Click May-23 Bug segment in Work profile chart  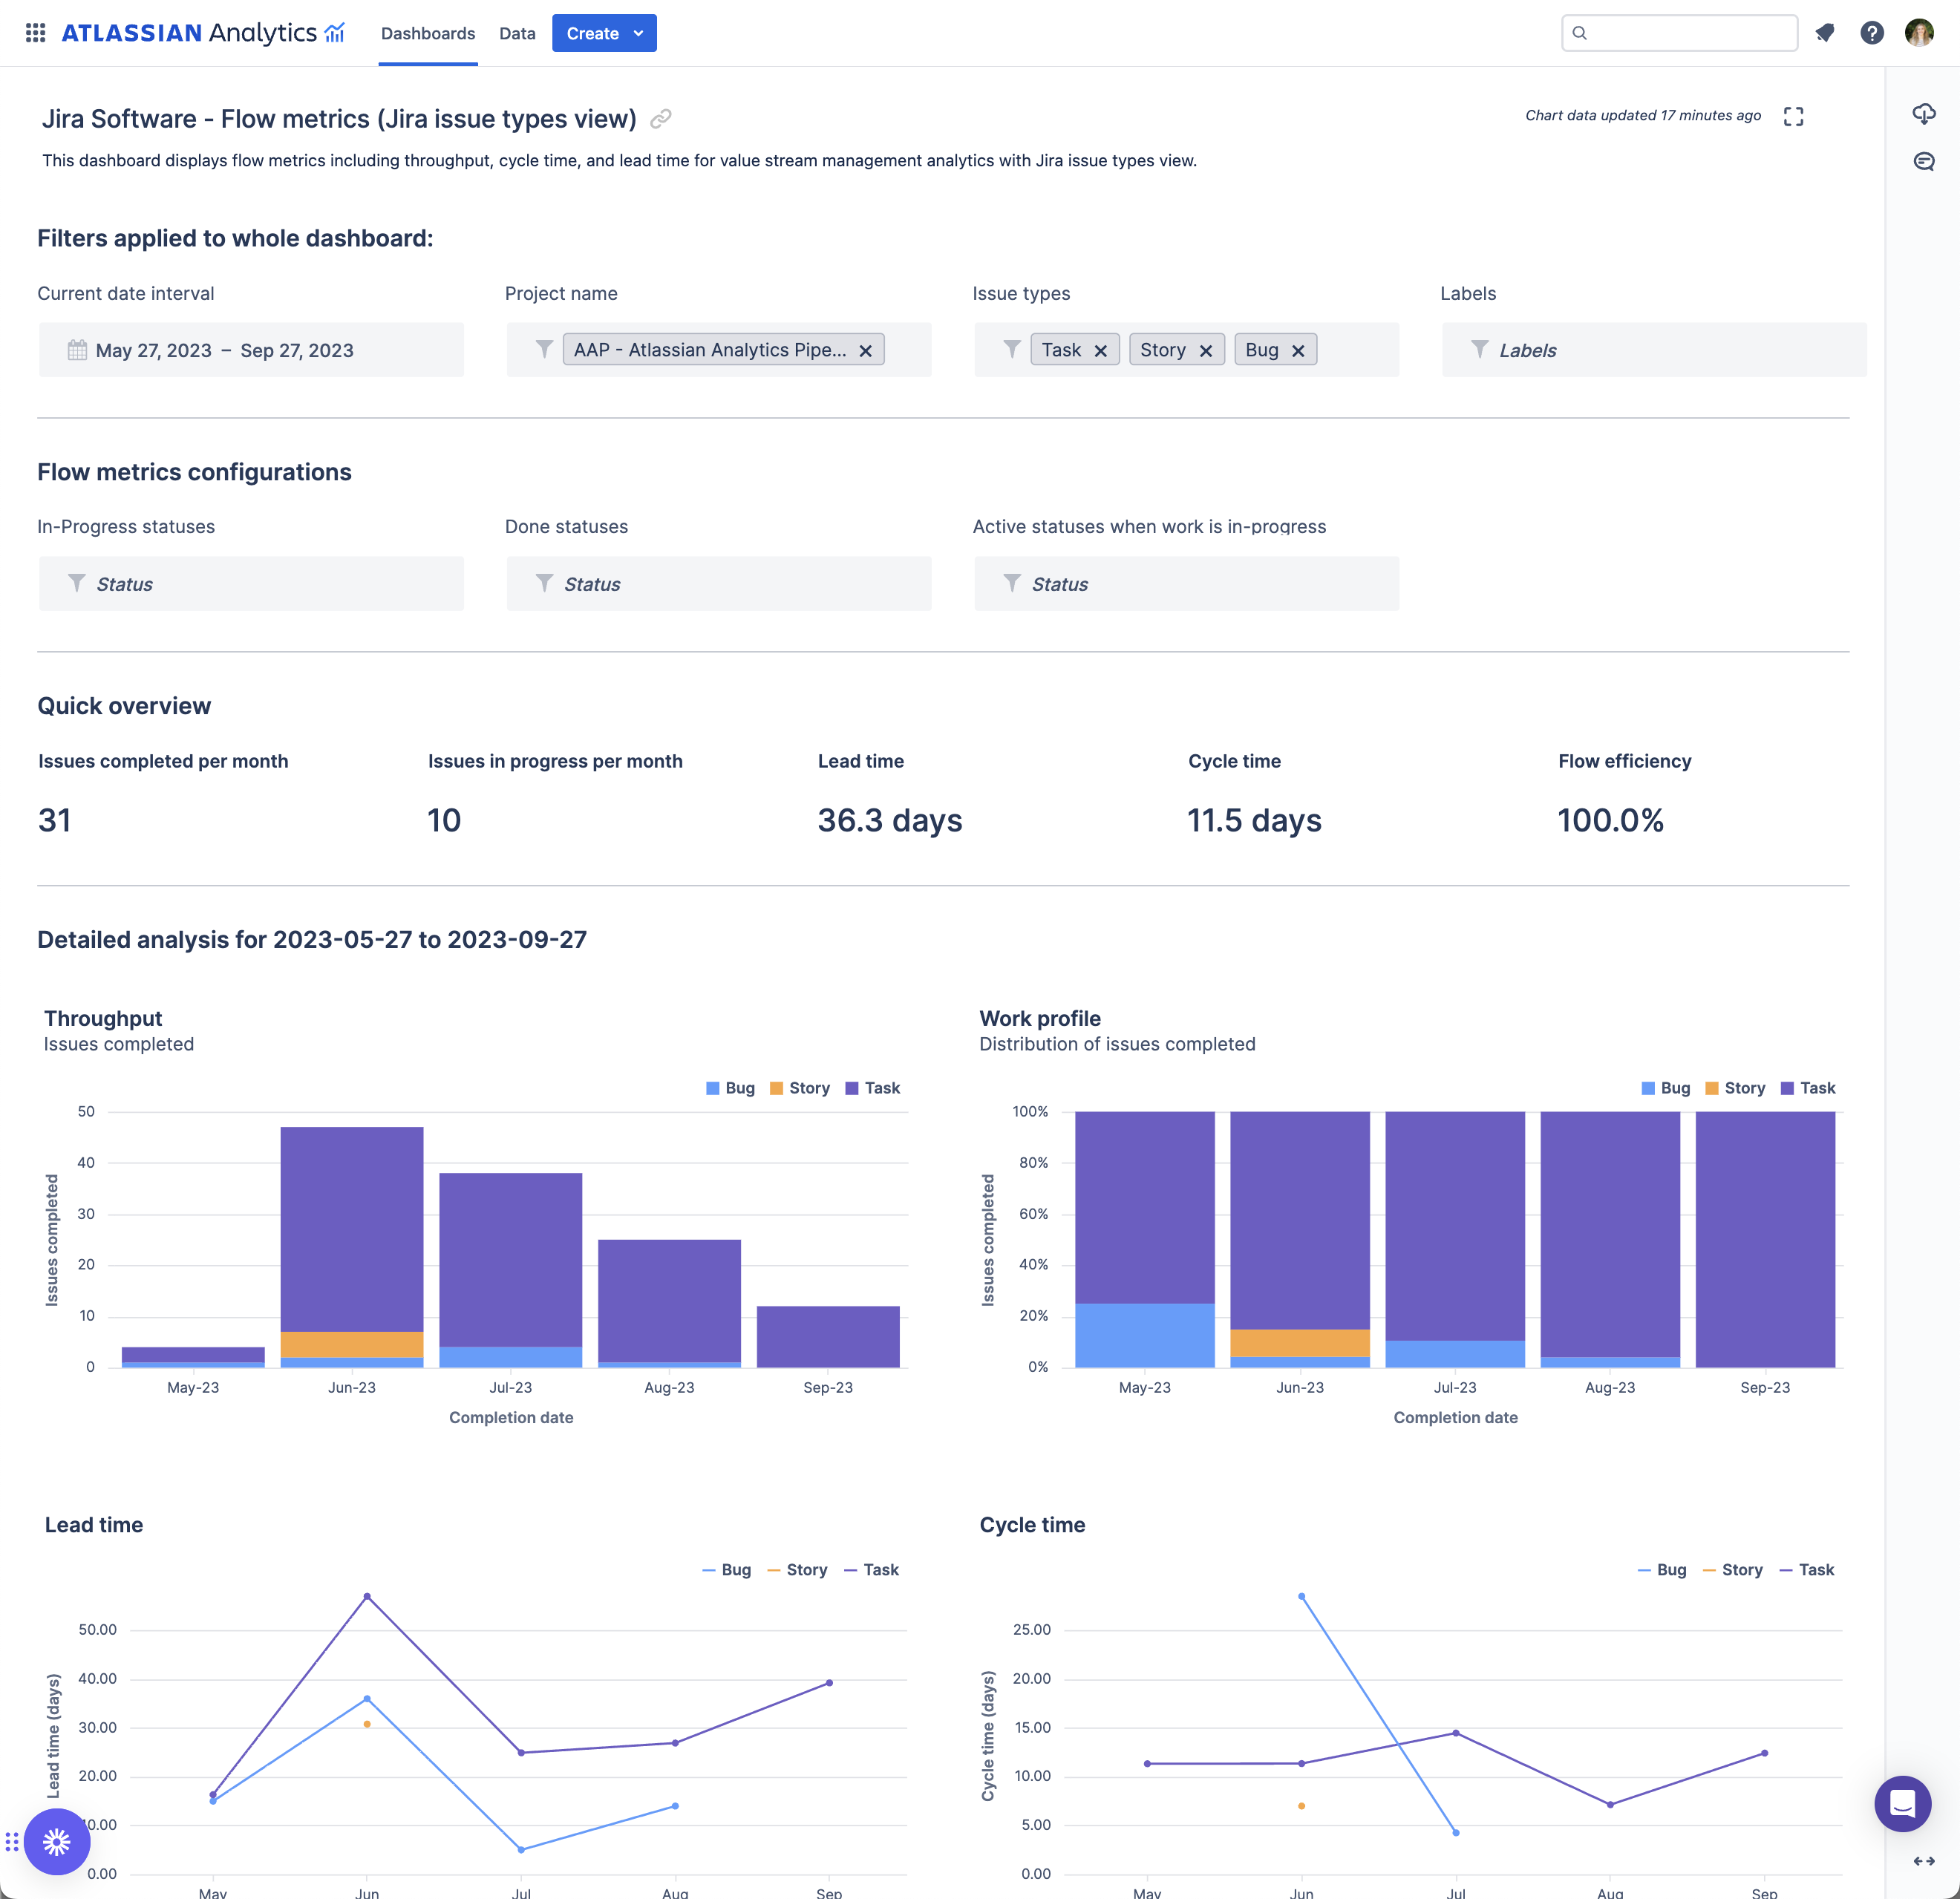[x=1145, y=1335]
